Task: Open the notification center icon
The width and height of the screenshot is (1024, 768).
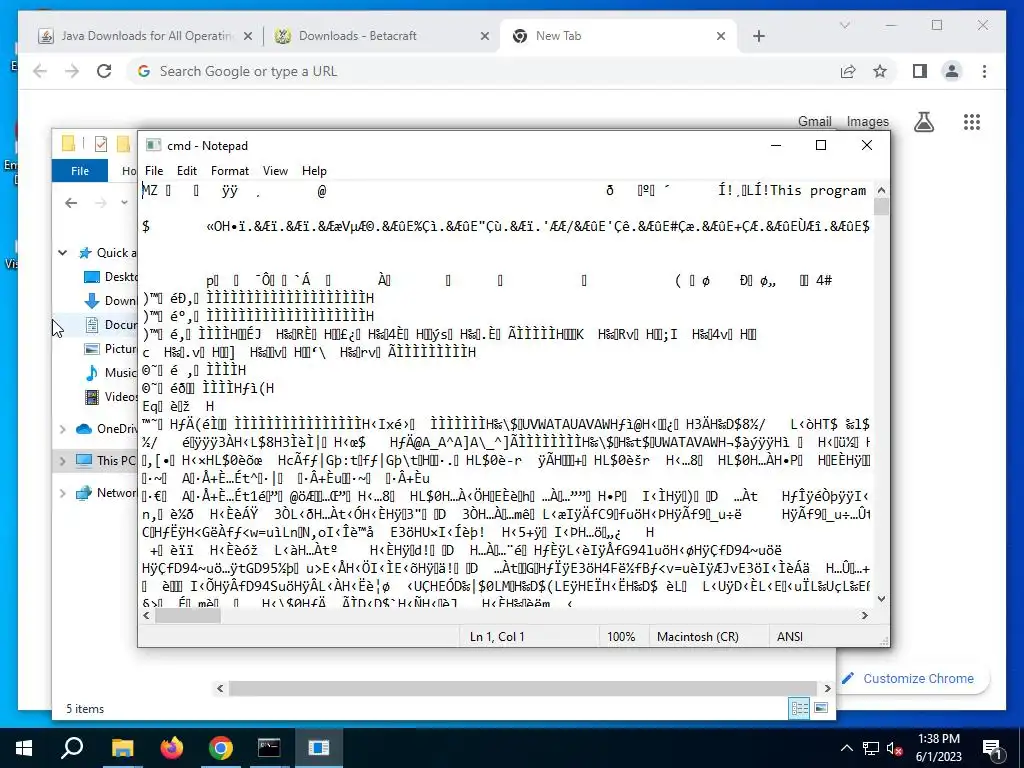Action: pos(993,748)
